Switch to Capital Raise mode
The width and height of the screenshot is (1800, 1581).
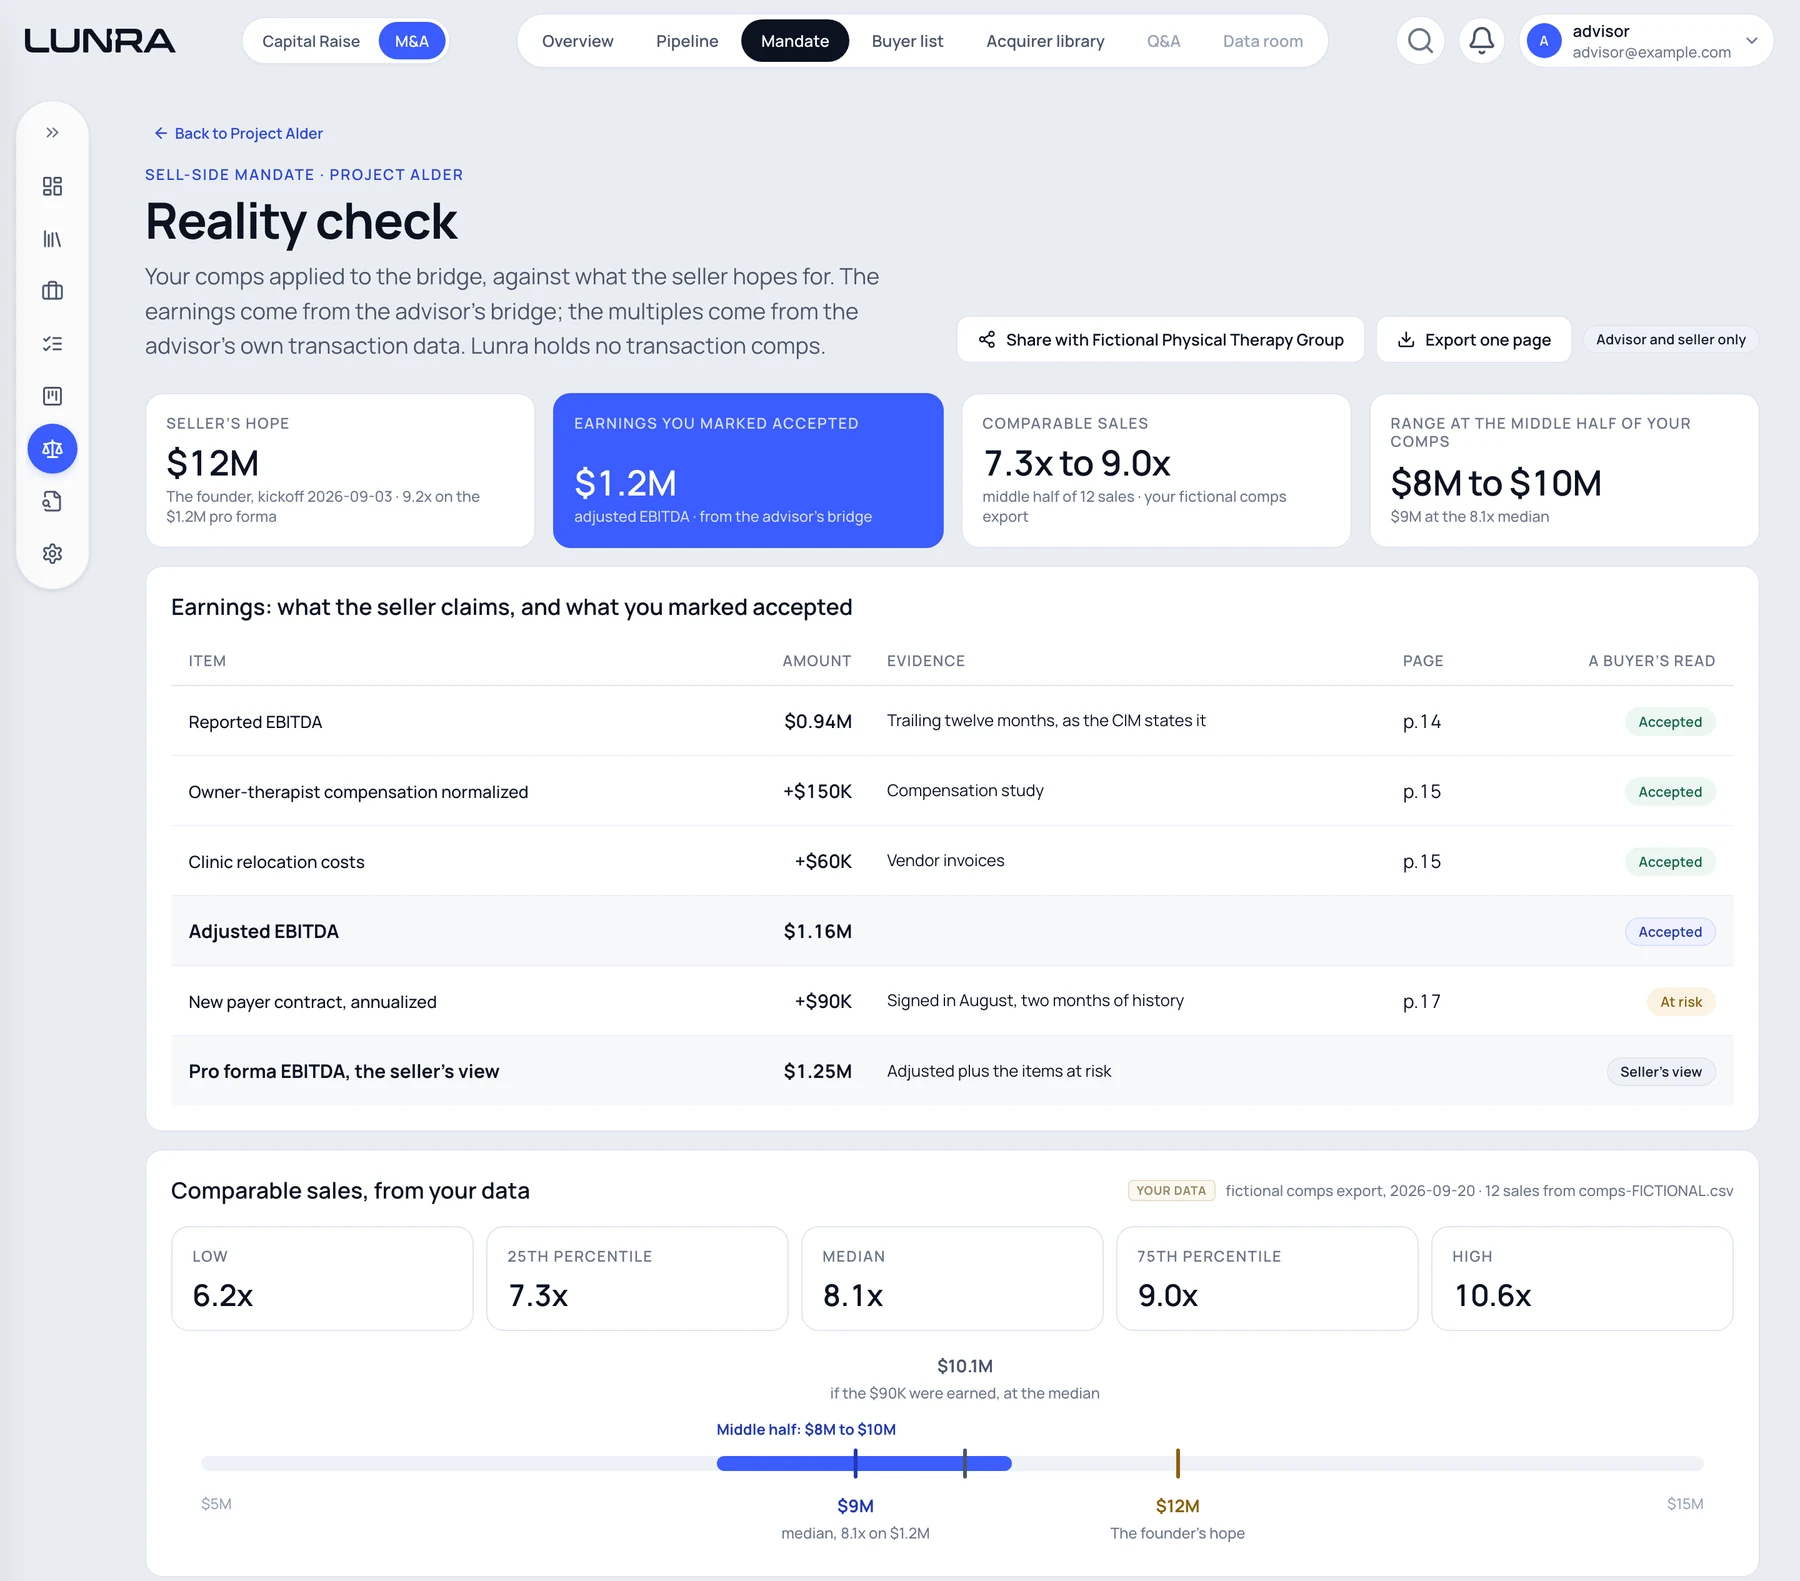(x=311, y=41)
